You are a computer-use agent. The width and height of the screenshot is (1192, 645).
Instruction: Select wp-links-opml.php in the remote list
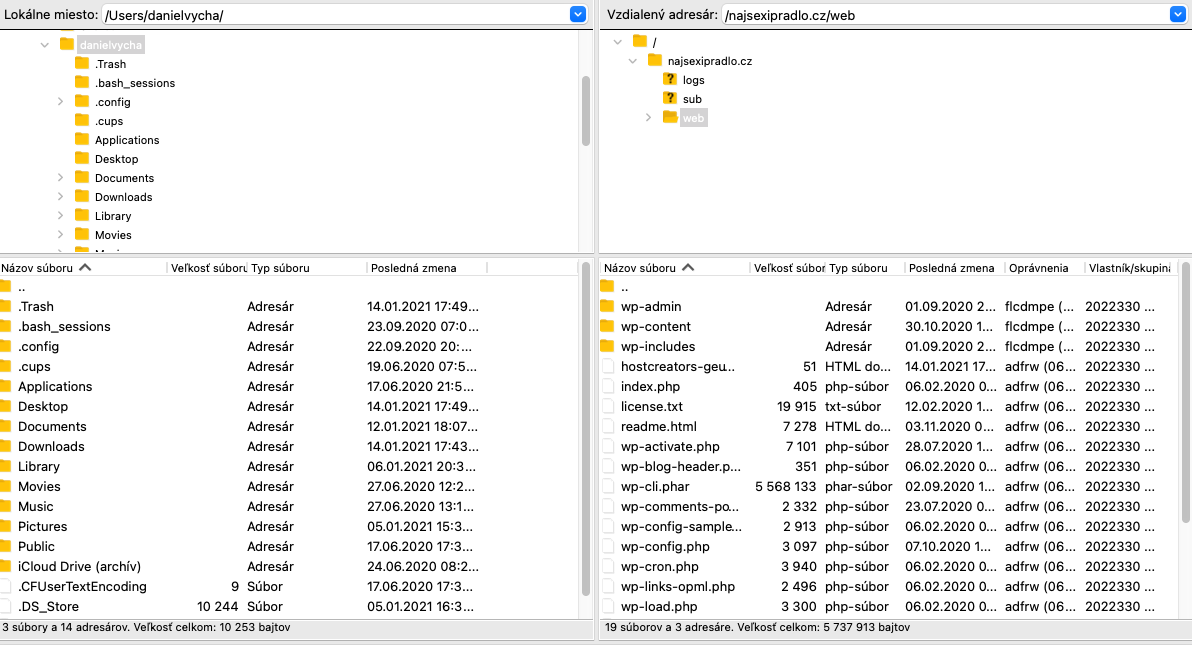point(889,586)
